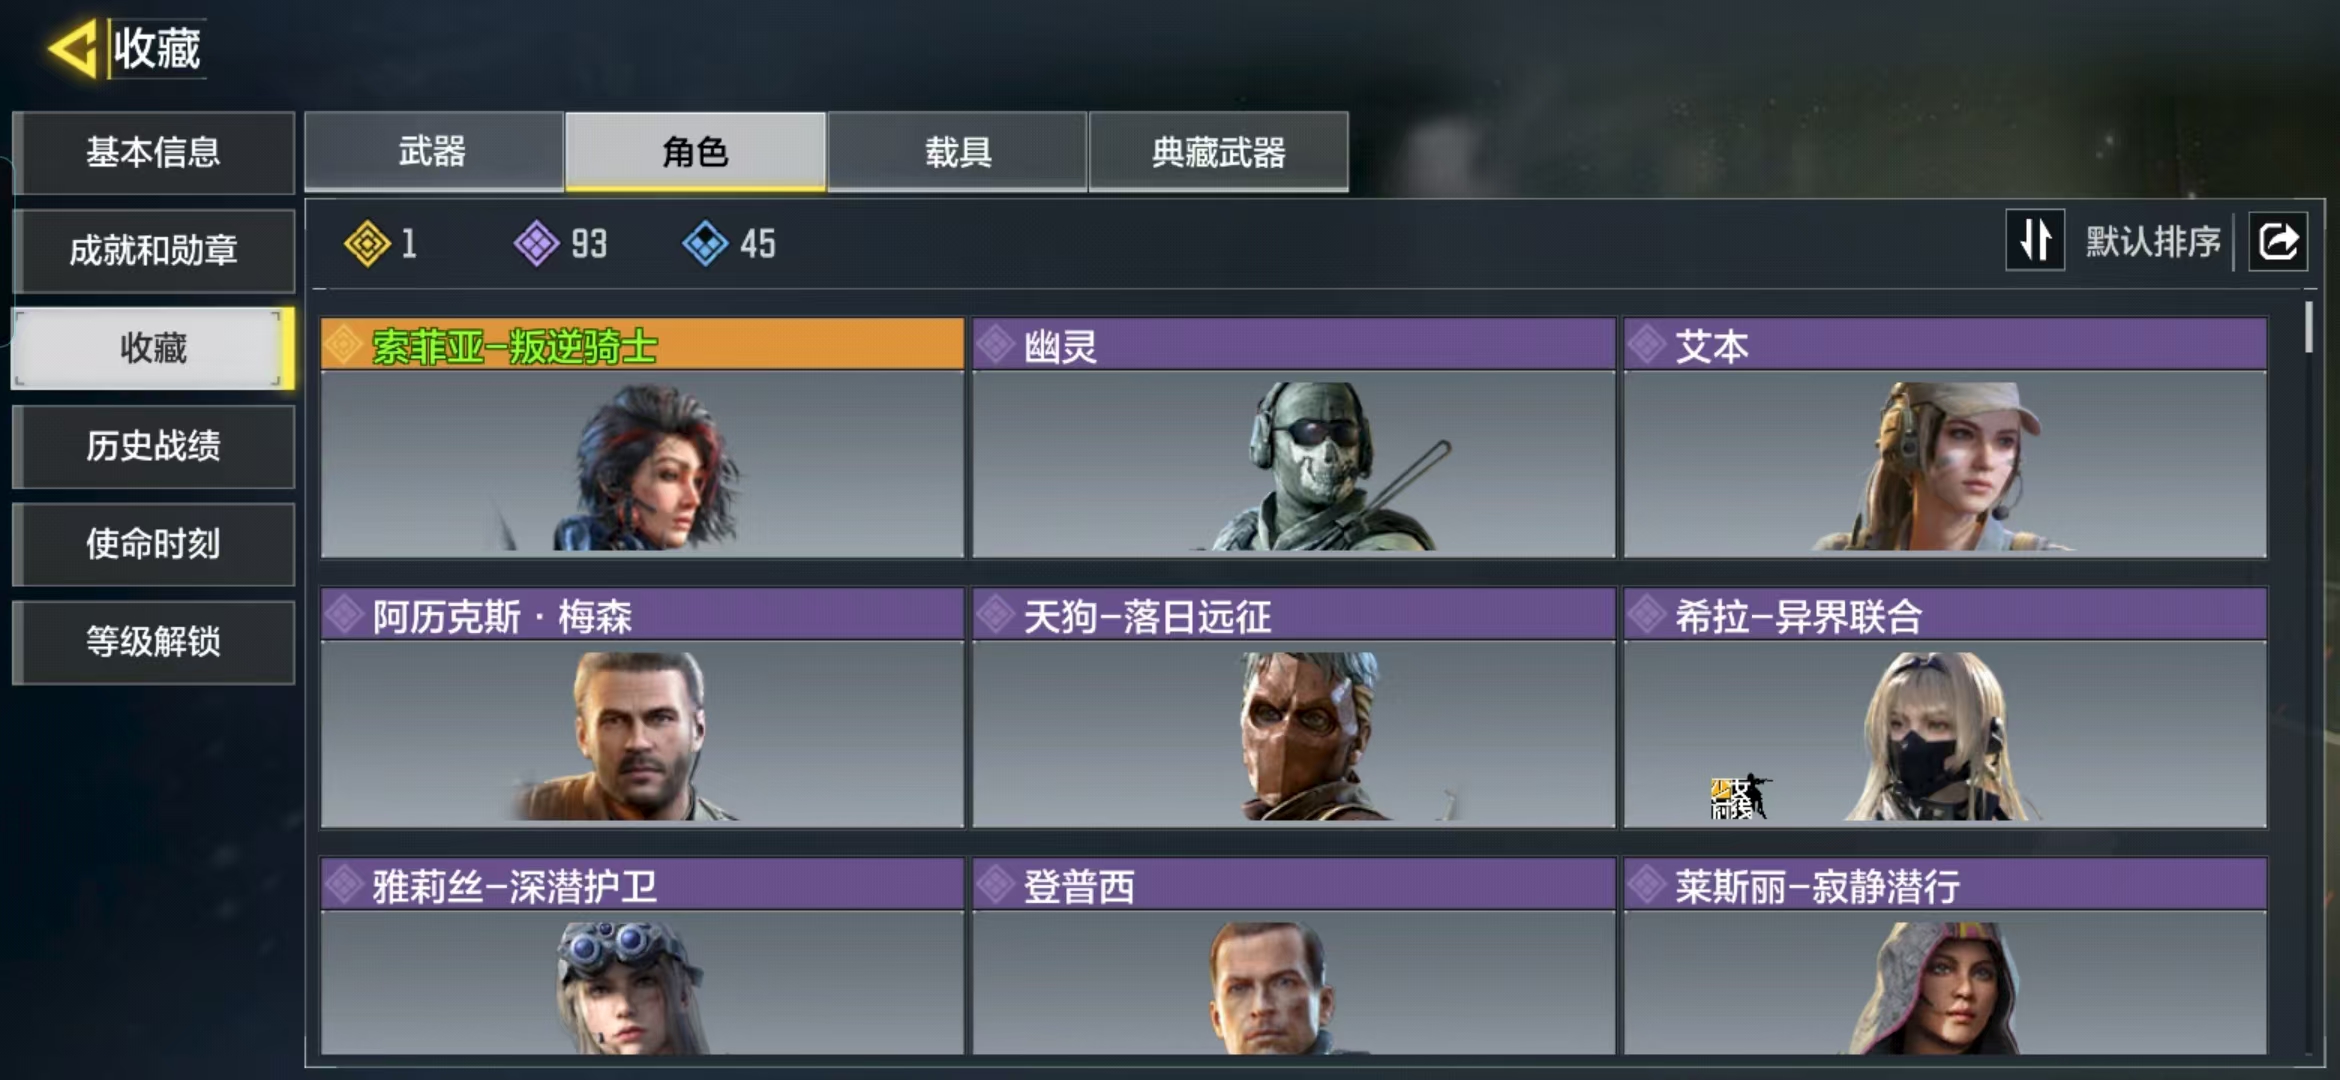Open the 典藏武器 tab

1218,151
